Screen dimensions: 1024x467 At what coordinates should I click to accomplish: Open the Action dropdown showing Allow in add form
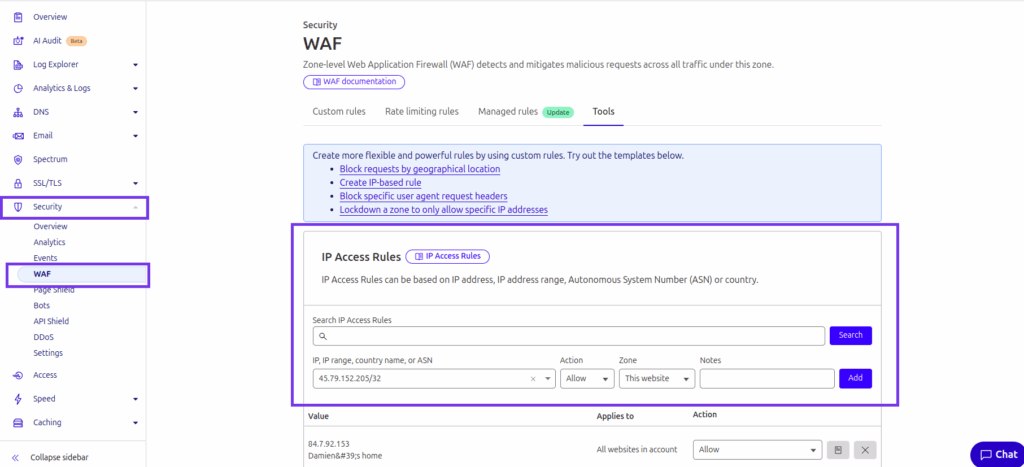[x=587, y=379]
